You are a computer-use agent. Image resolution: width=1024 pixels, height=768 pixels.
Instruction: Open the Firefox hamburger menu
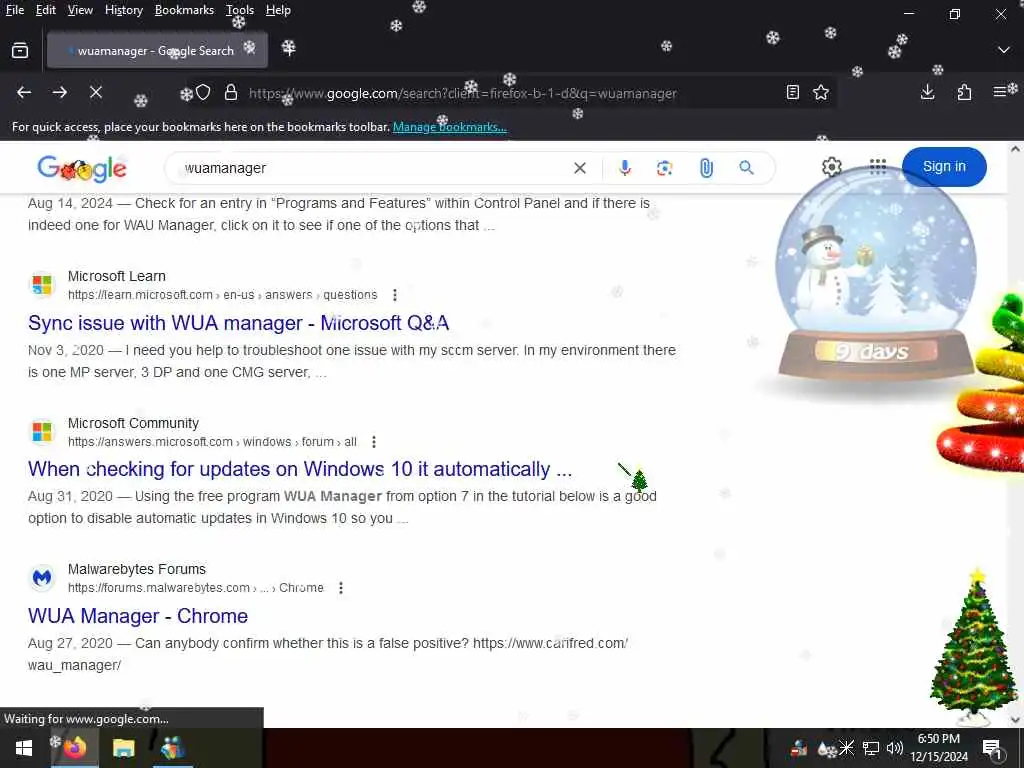tap(1000, 93)
